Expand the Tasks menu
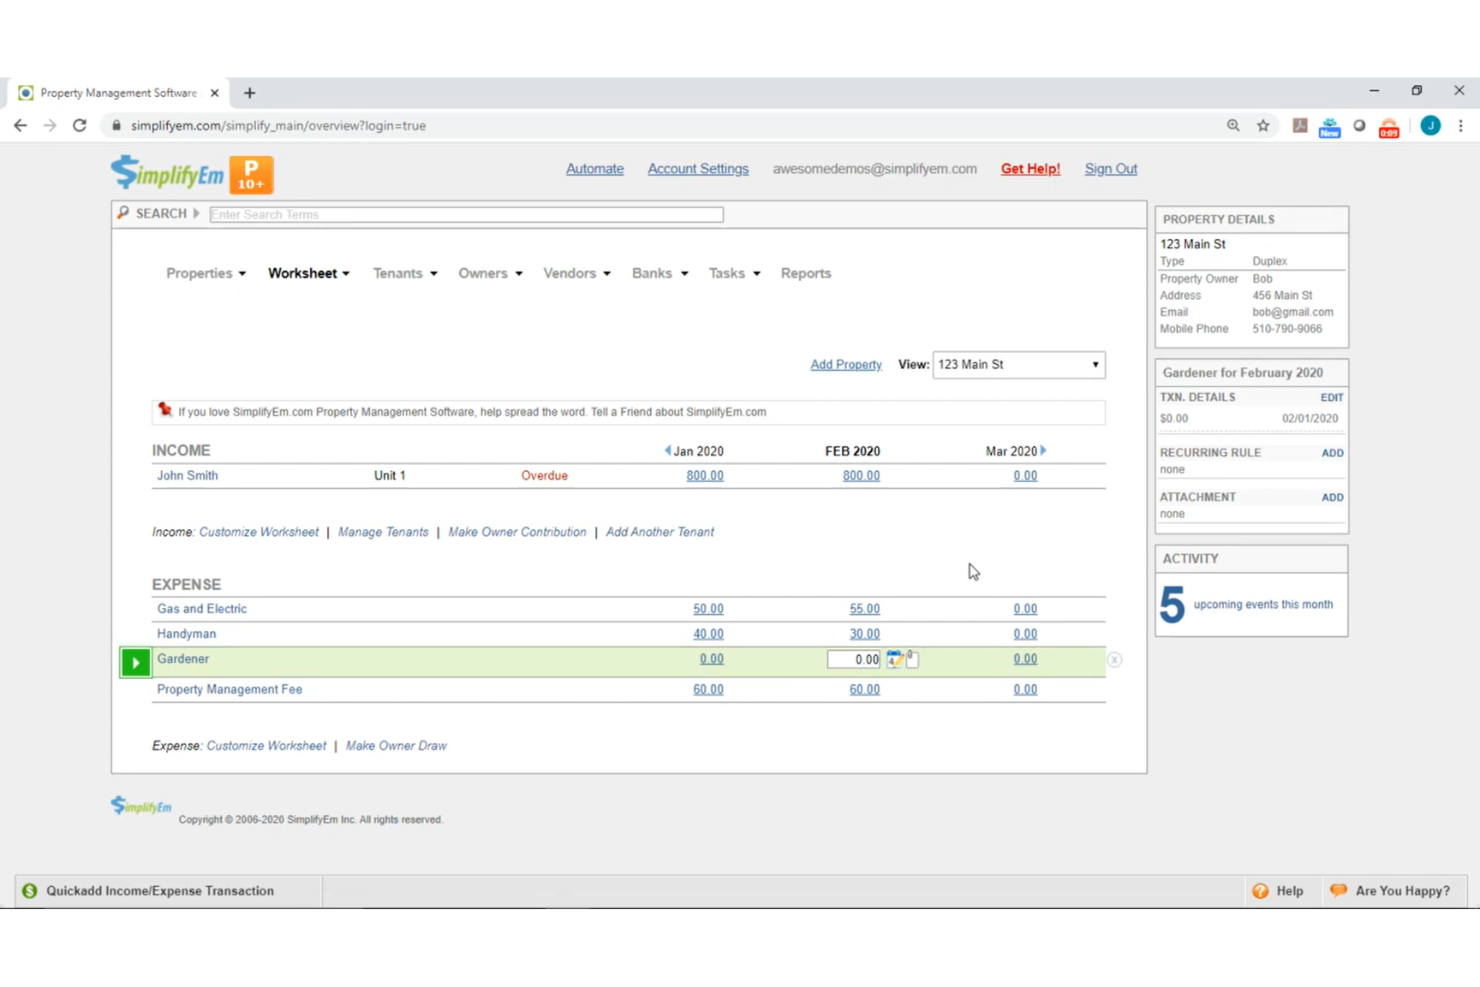The image size is (1480, 987). (x=735, y=273)
